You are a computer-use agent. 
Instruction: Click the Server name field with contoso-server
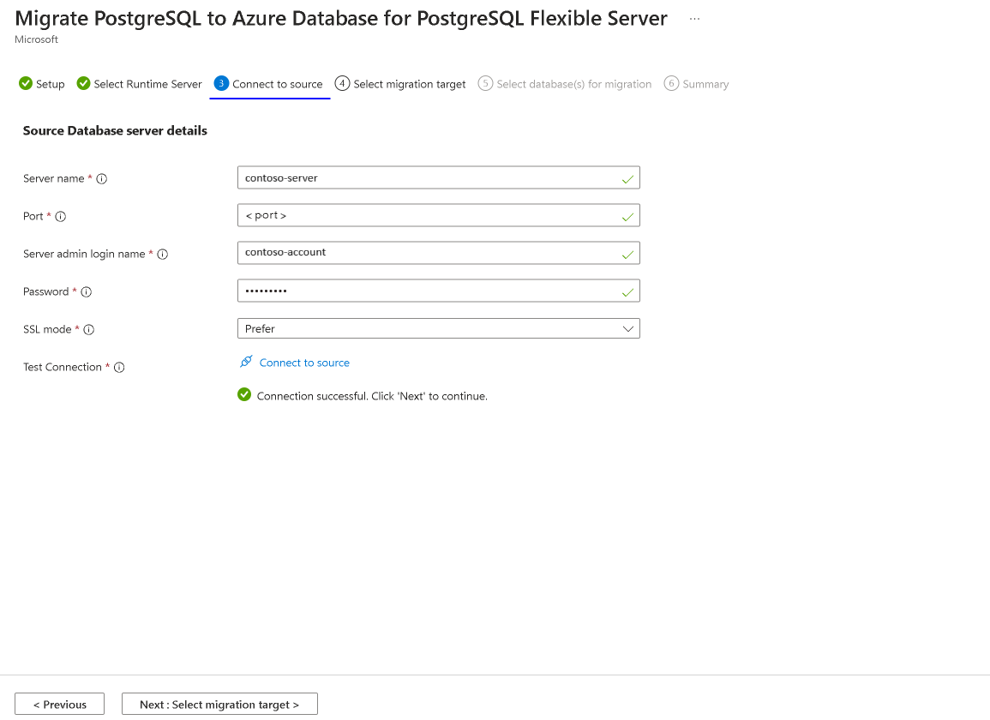[438, 178]
